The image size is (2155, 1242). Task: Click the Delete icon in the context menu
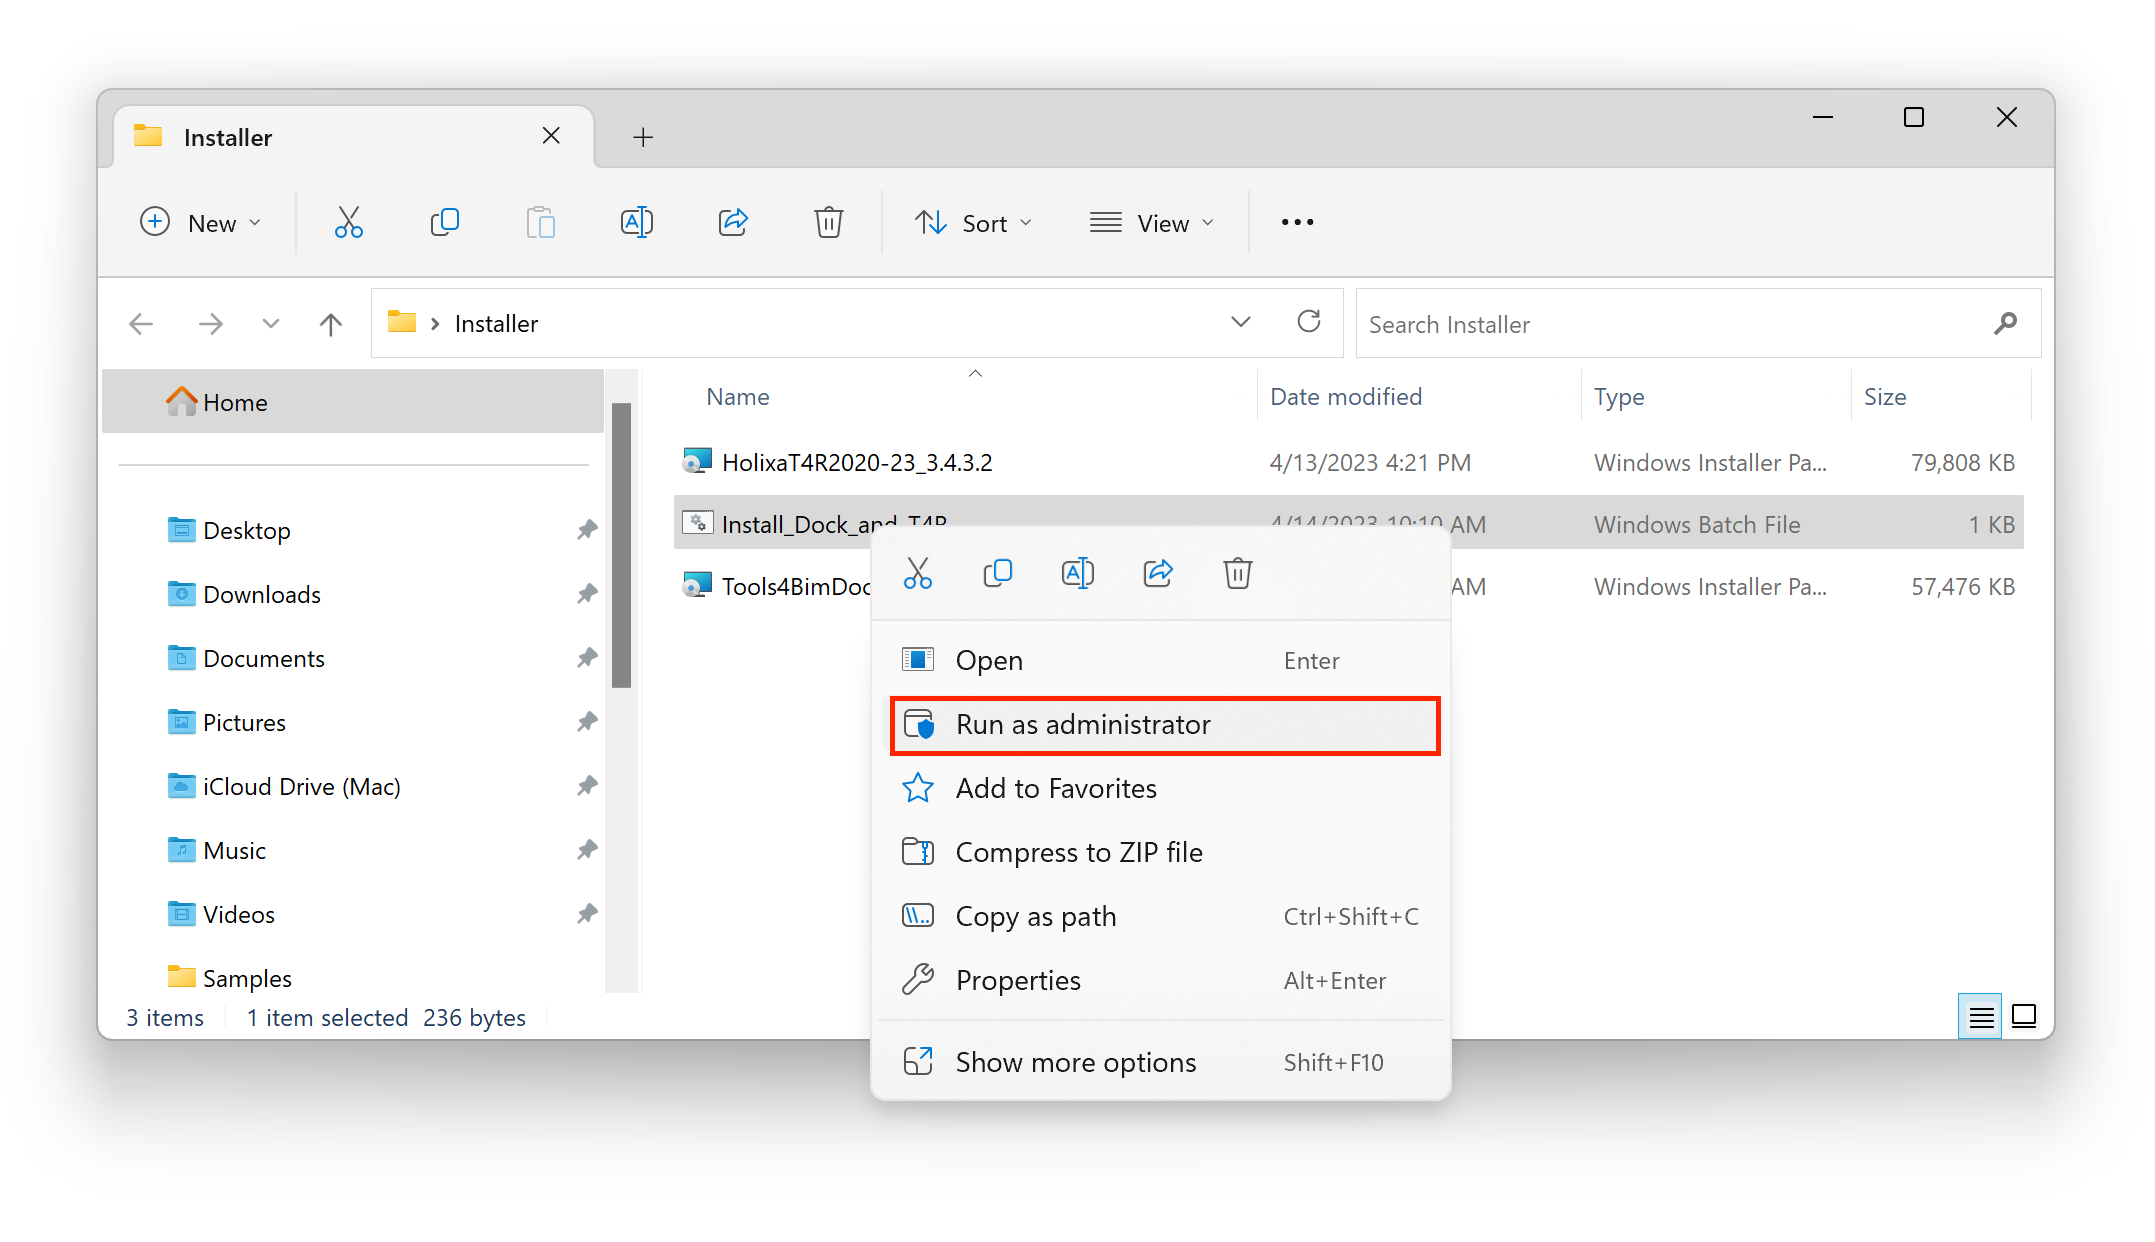pyautogui.click(x=1237, y=573)
